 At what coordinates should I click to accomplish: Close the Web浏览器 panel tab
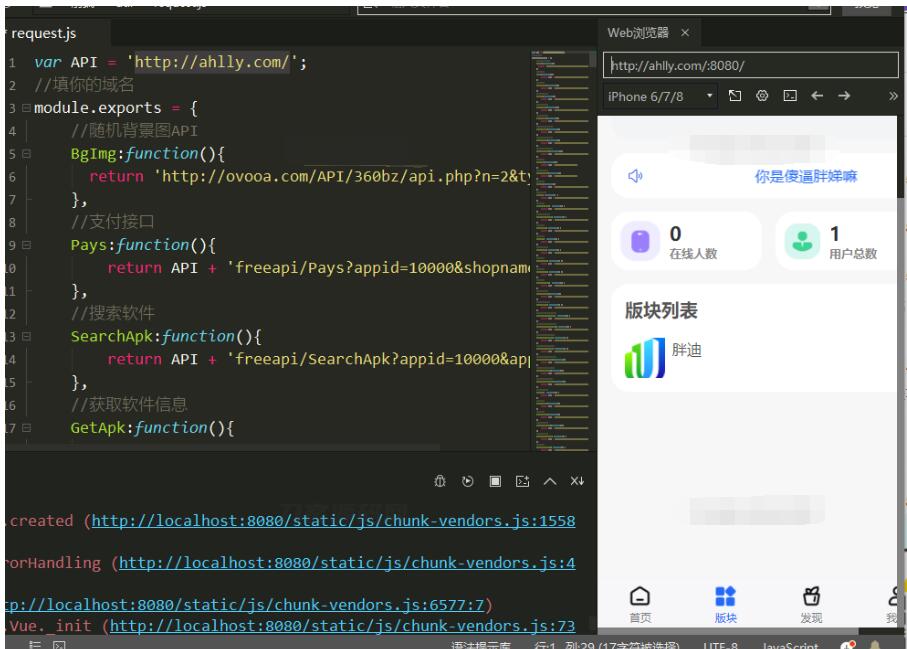click(685, 33)
